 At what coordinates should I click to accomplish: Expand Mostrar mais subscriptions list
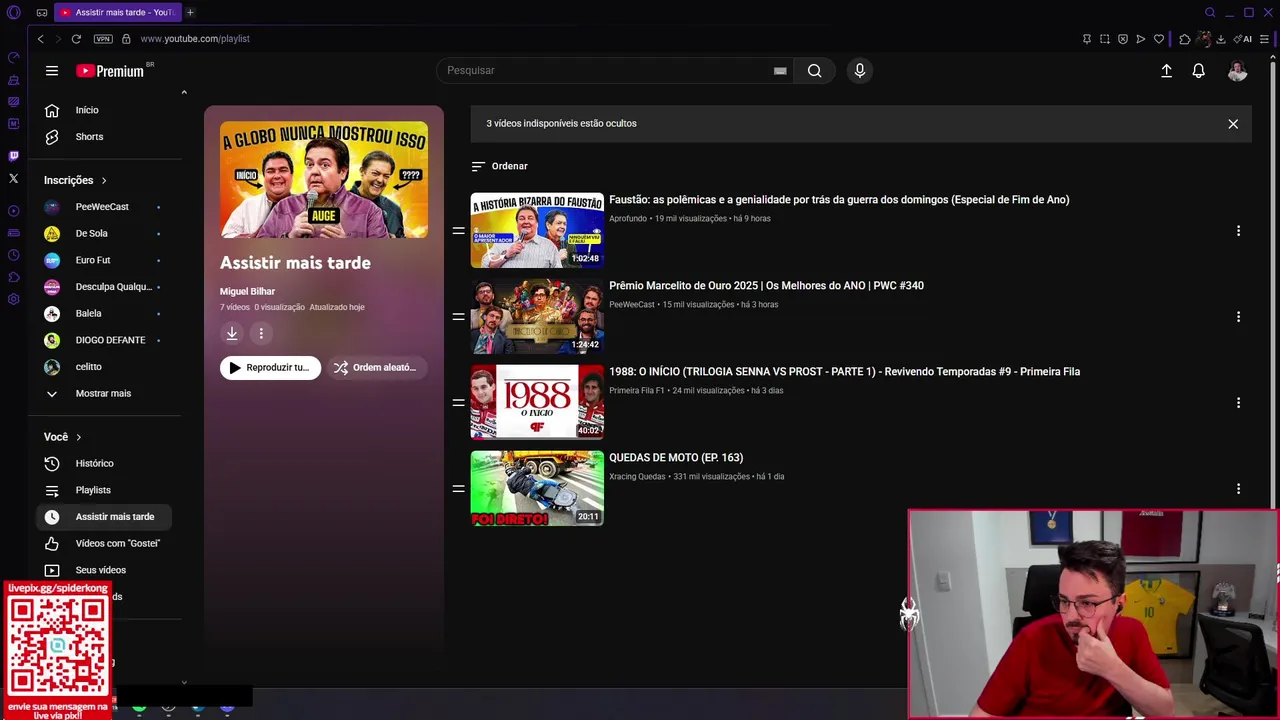103,394
